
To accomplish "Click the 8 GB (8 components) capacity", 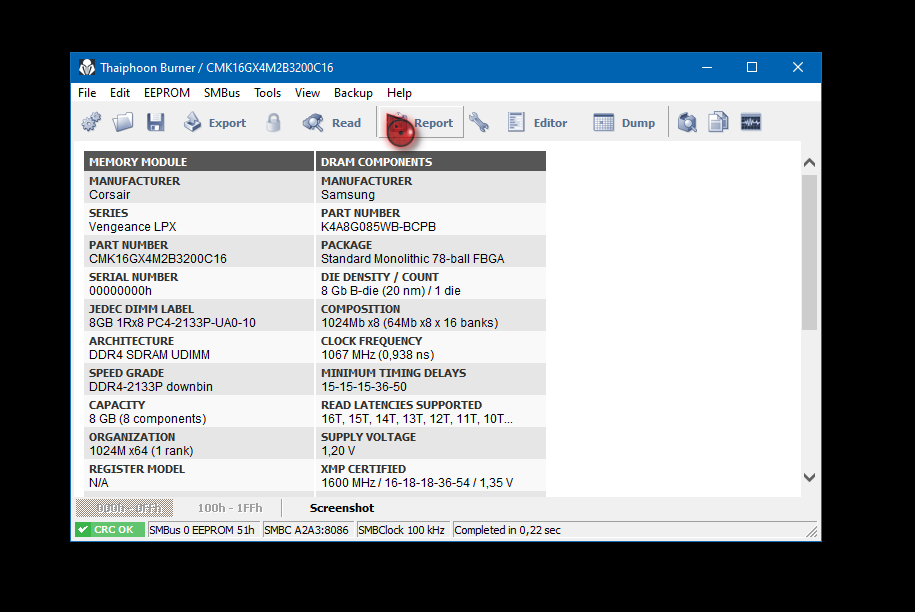I will [148, 419].
